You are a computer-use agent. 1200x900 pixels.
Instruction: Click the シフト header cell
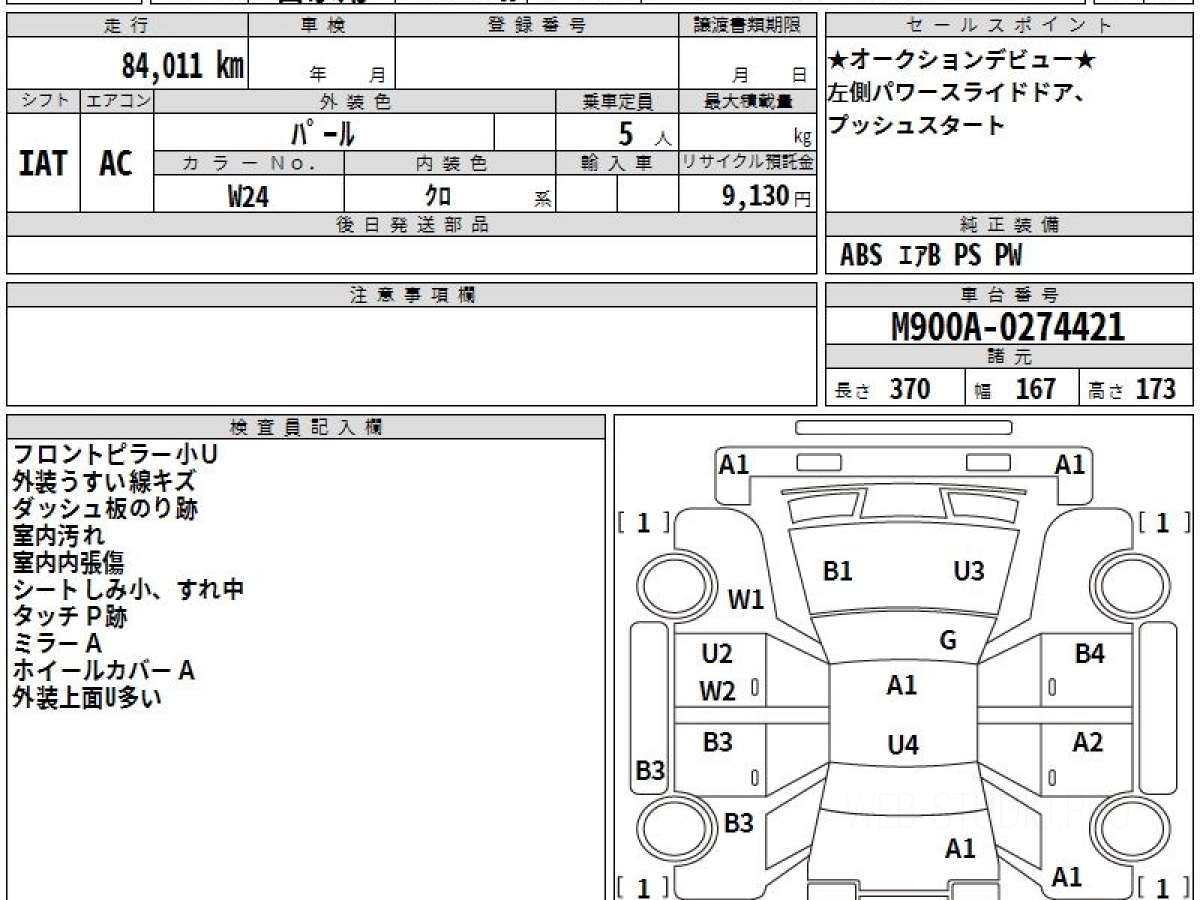[x=43, y=101]
